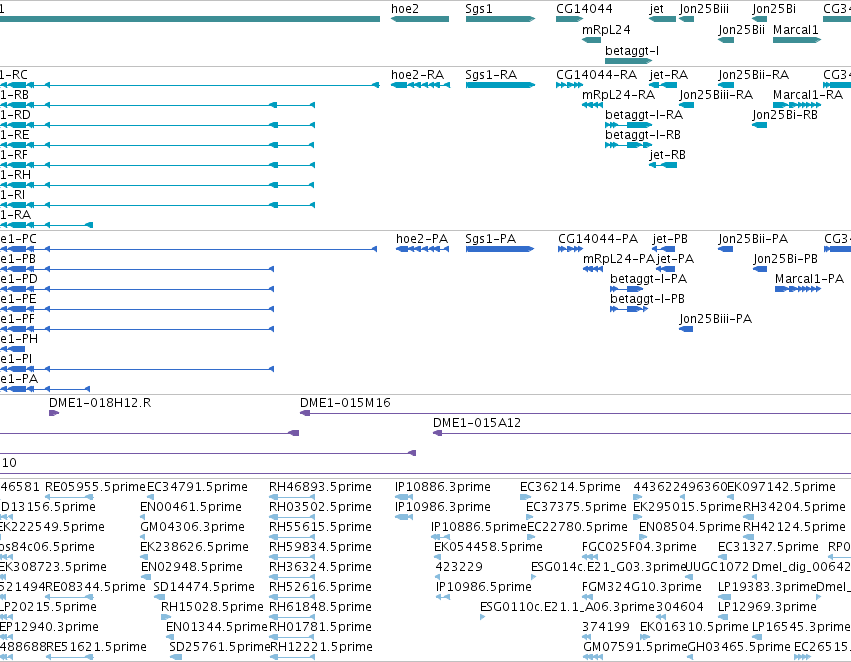Select the EC37375.5prime EST label
Screen dimensions: 851x662
576,507
